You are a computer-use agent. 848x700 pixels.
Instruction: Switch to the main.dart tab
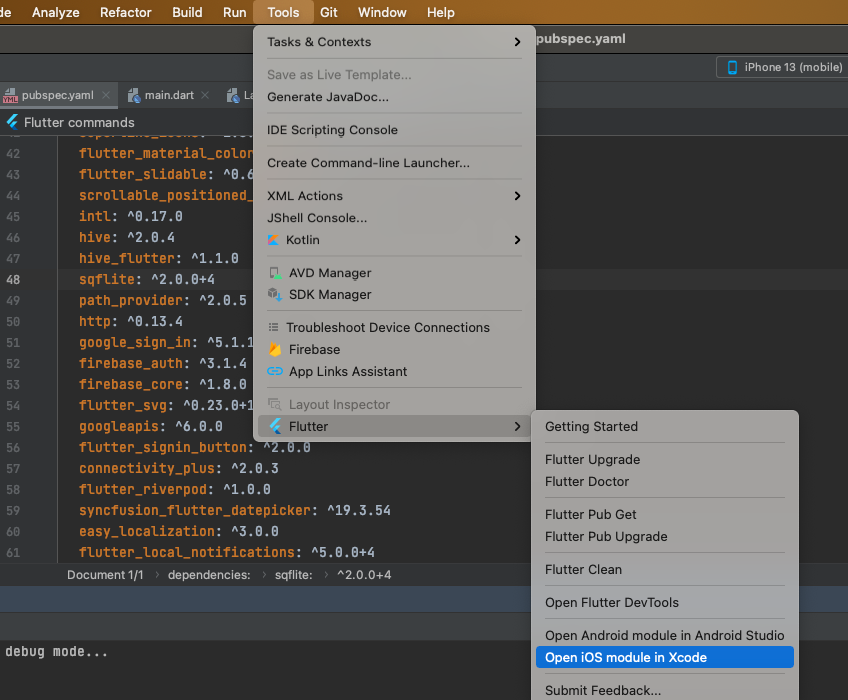tap(168, 96)
